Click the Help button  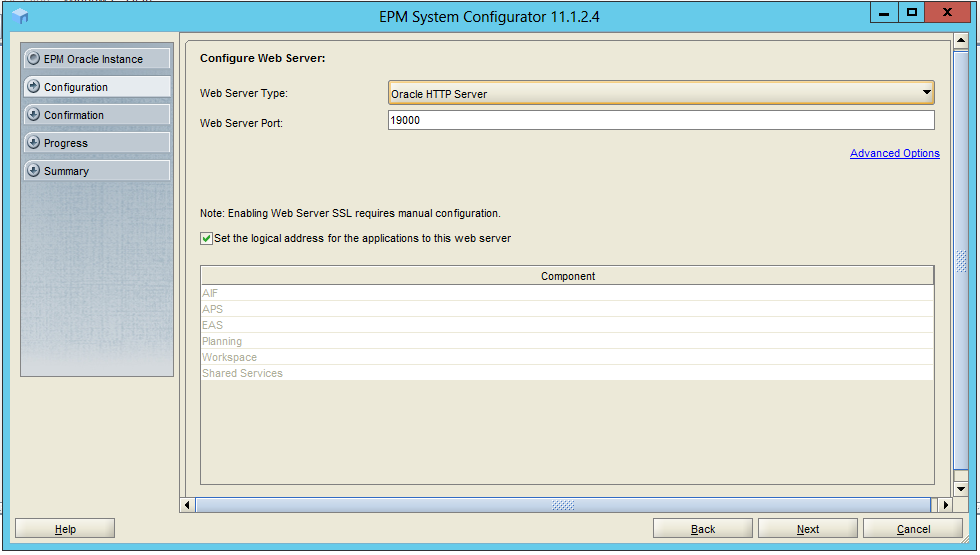click(65, 529)
